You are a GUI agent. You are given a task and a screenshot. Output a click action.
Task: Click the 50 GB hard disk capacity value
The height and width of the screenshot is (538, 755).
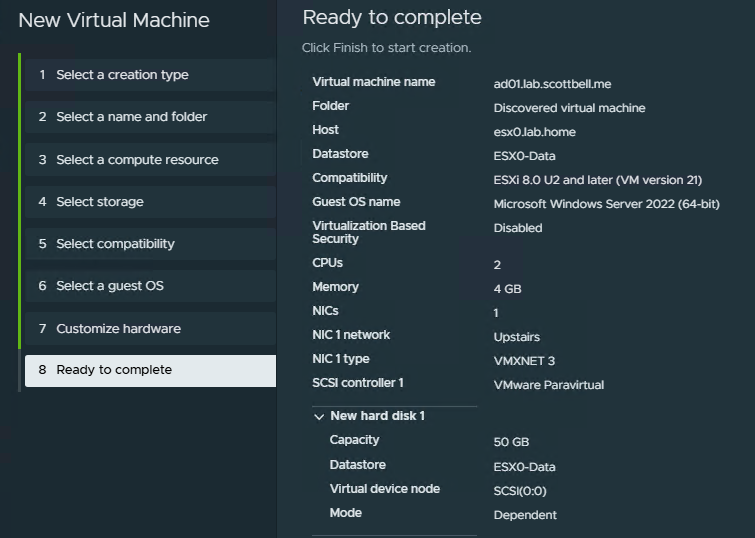(x=511, y=442)
